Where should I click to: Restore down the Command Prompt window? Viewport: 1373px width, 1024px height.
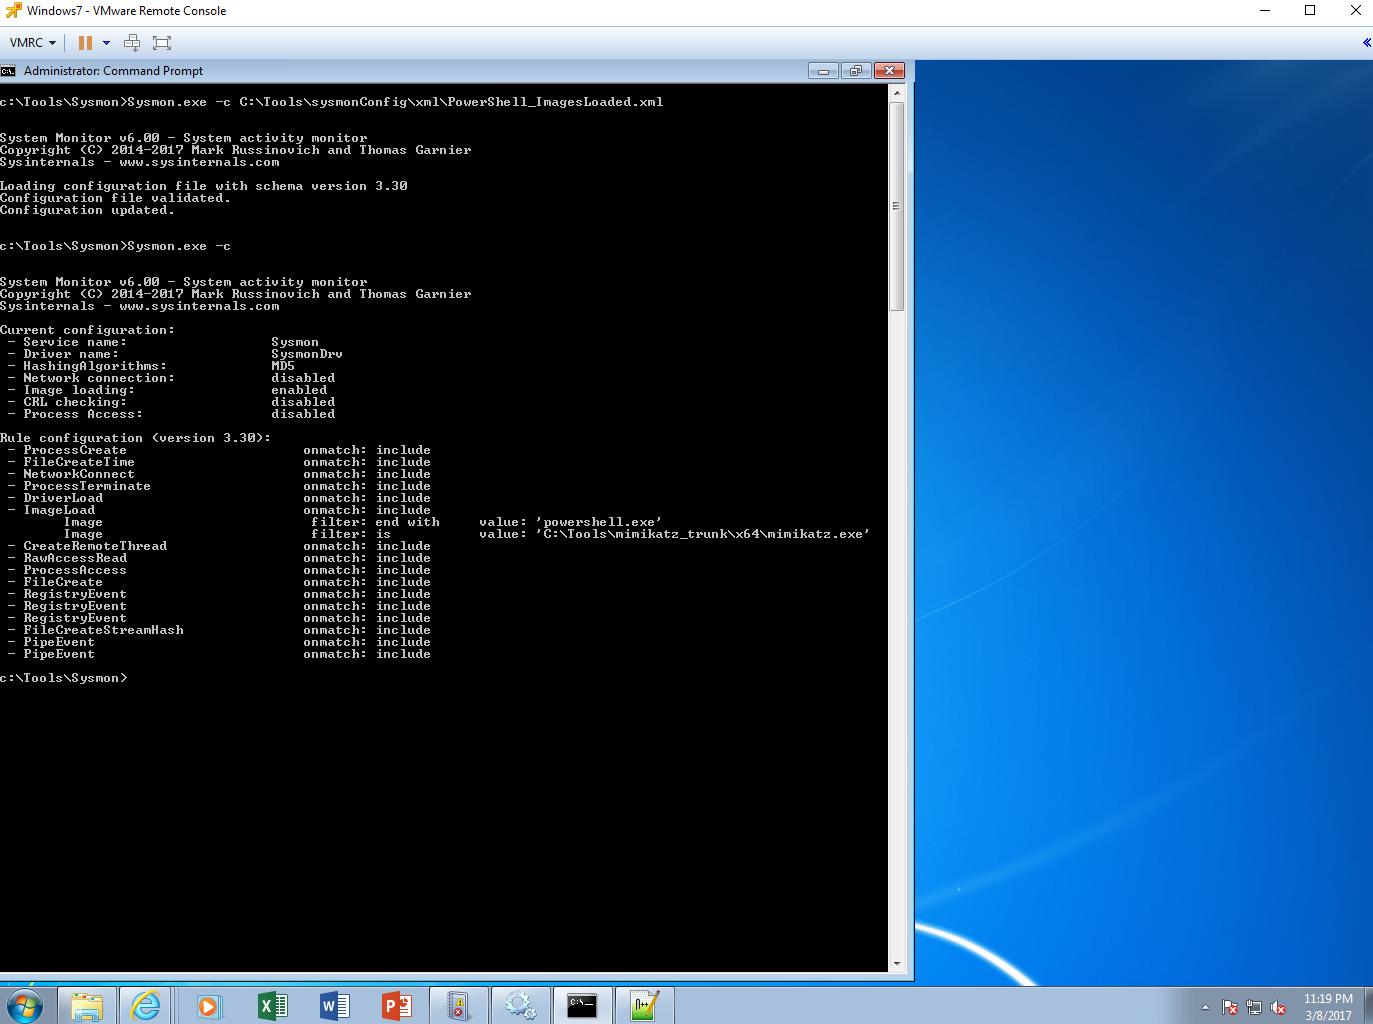click(855, 71)
